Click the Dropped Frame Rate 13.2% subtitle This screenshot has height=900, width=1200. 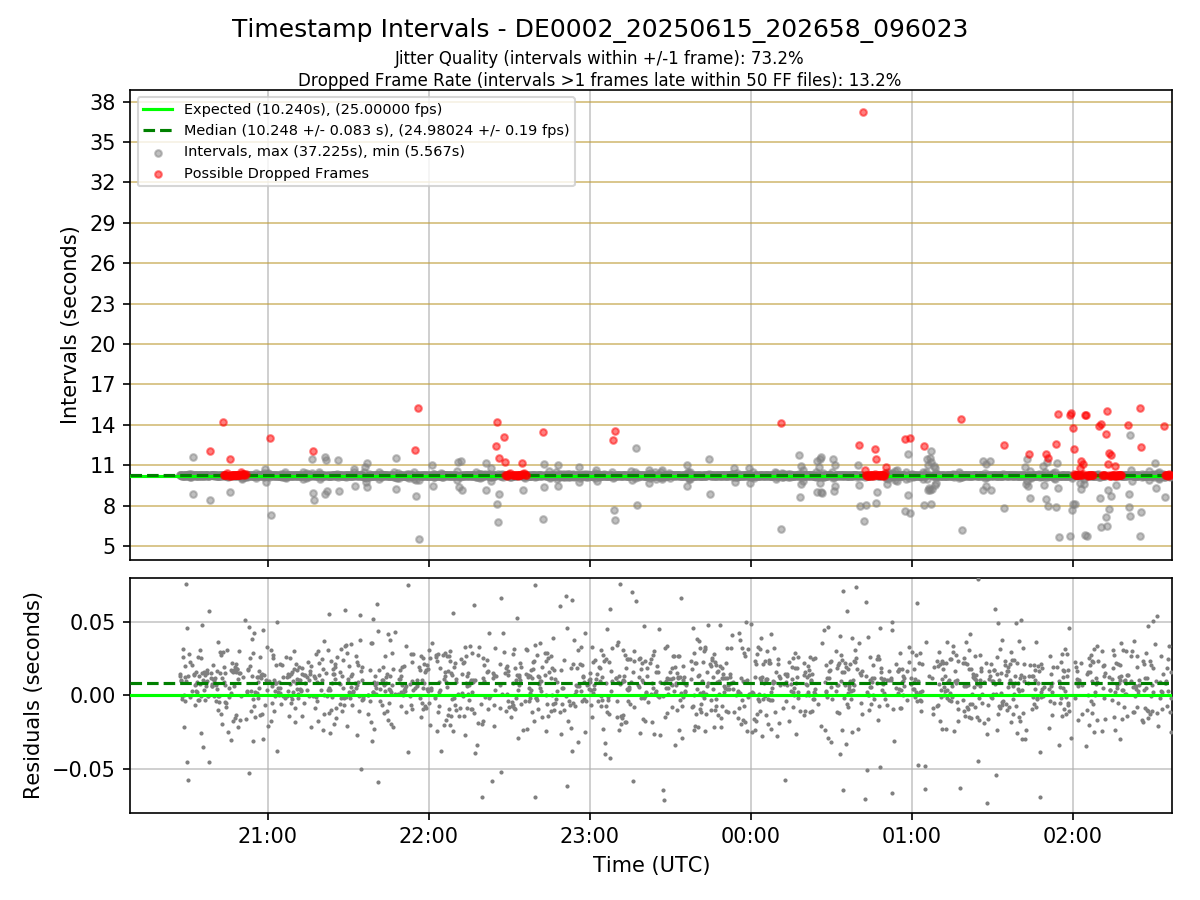(599, 80)
